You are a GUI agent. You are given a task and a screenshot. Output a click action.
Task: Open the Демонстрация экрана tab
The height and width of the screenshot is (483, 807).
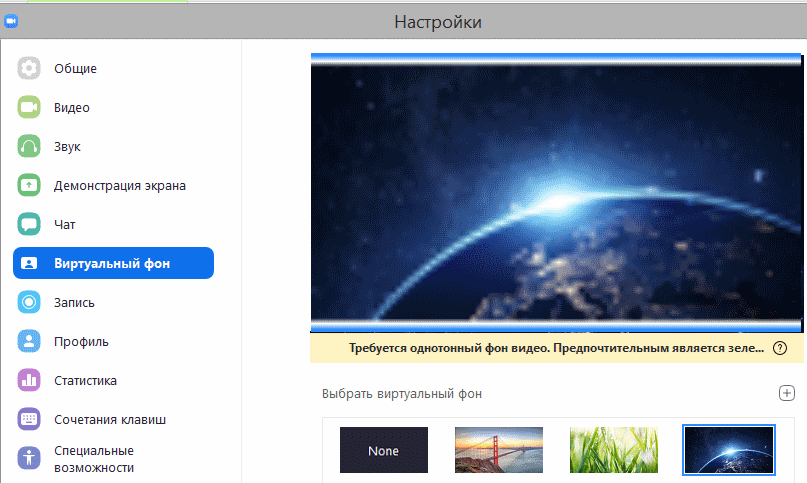coord(113,185)
